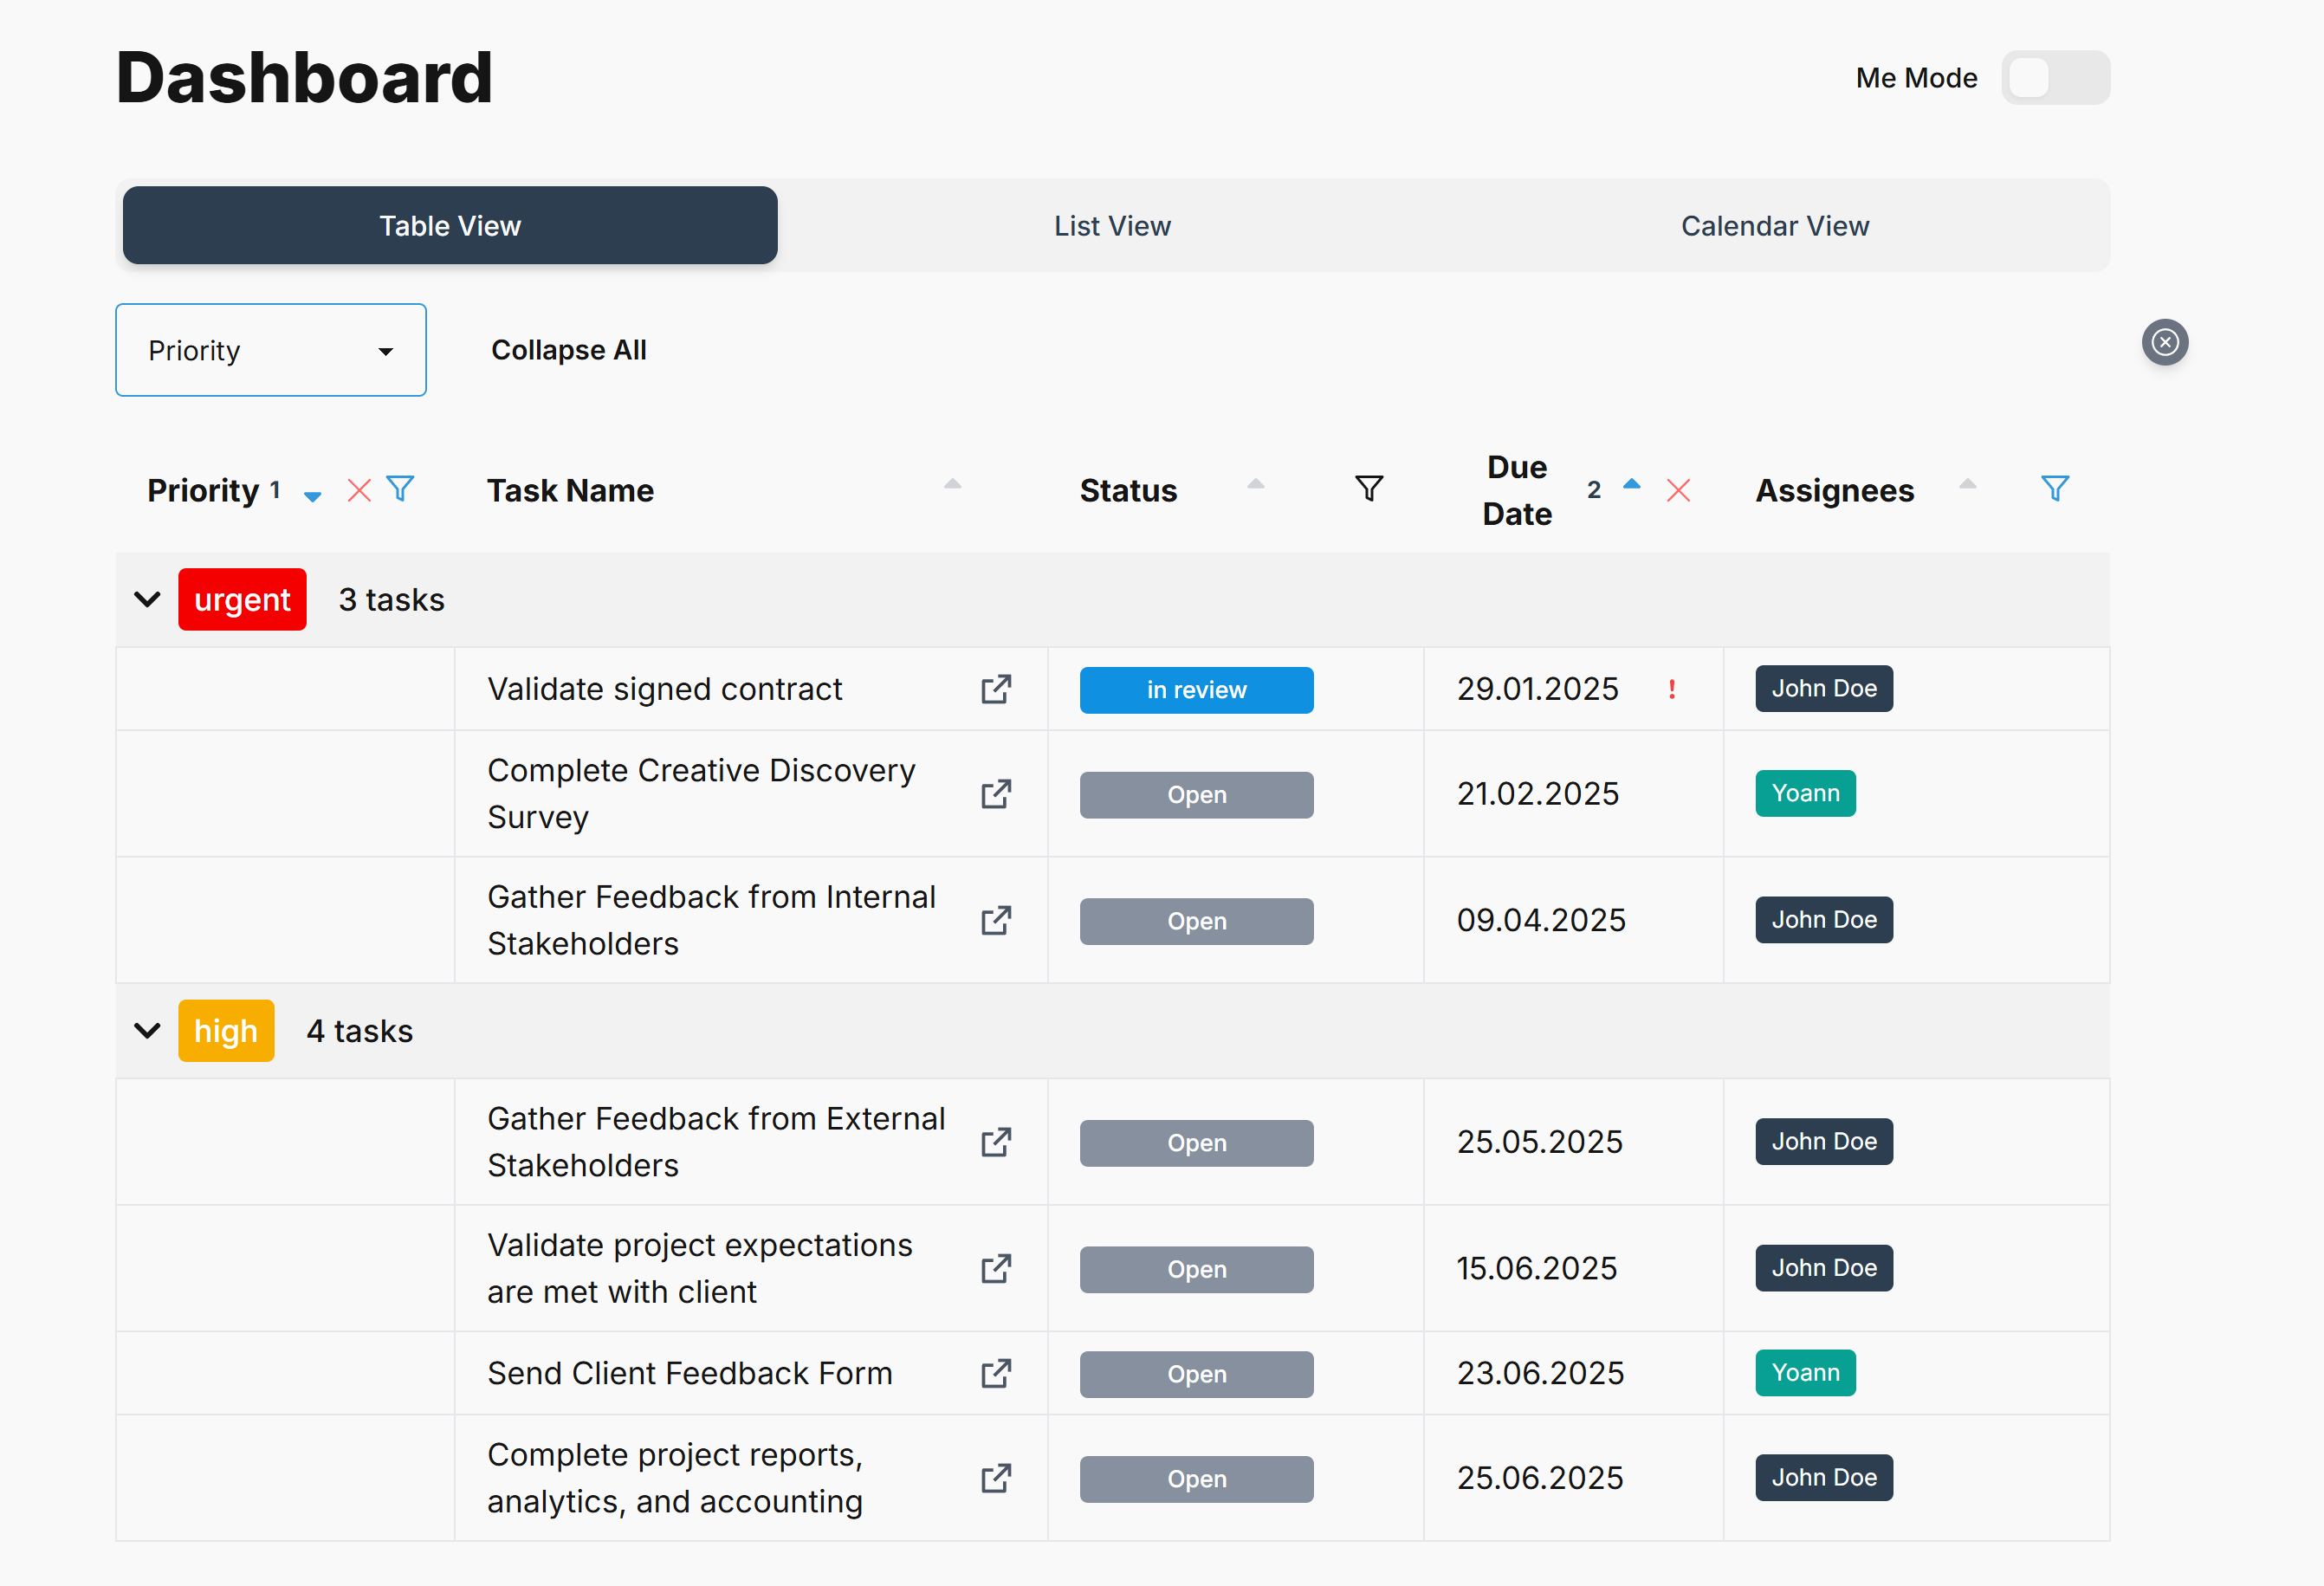Sort by Assignees column arrow
The image size is (2324, 1586).
(x=1968, y=484)
